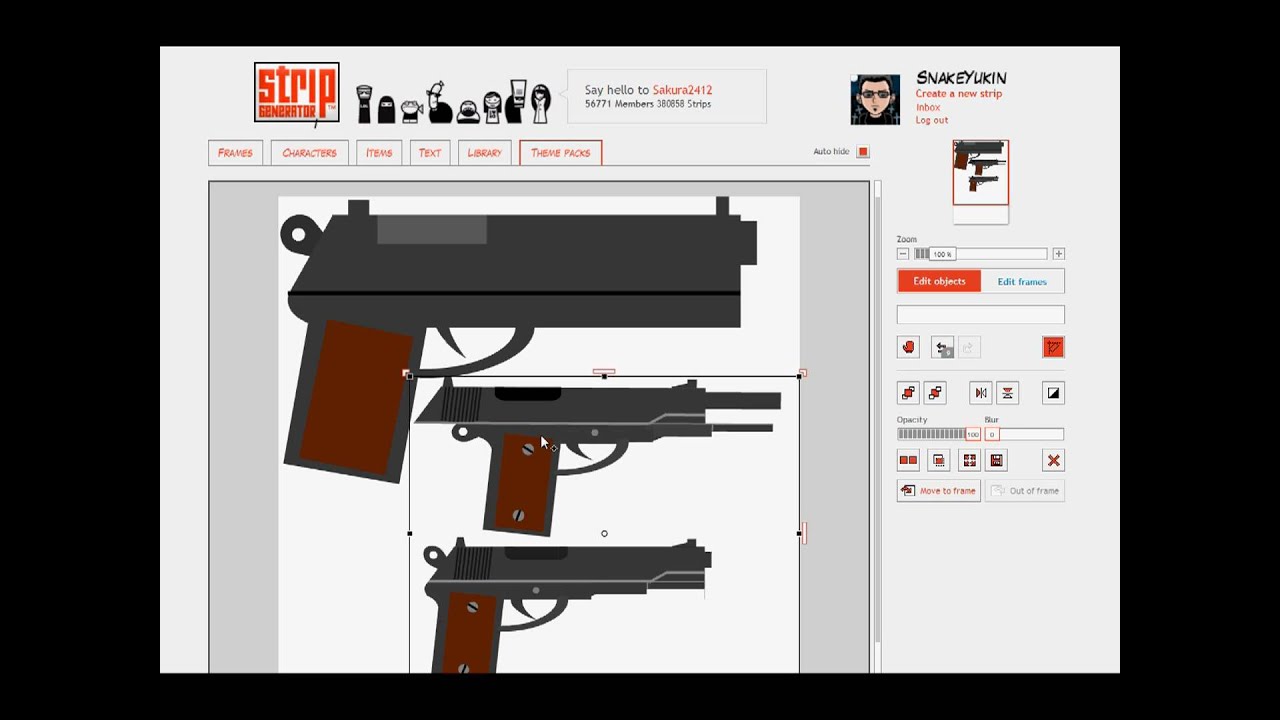Screen dimensions: 1280x720
Task: Click the blur slider handle
Action: (x=992, y=434)
